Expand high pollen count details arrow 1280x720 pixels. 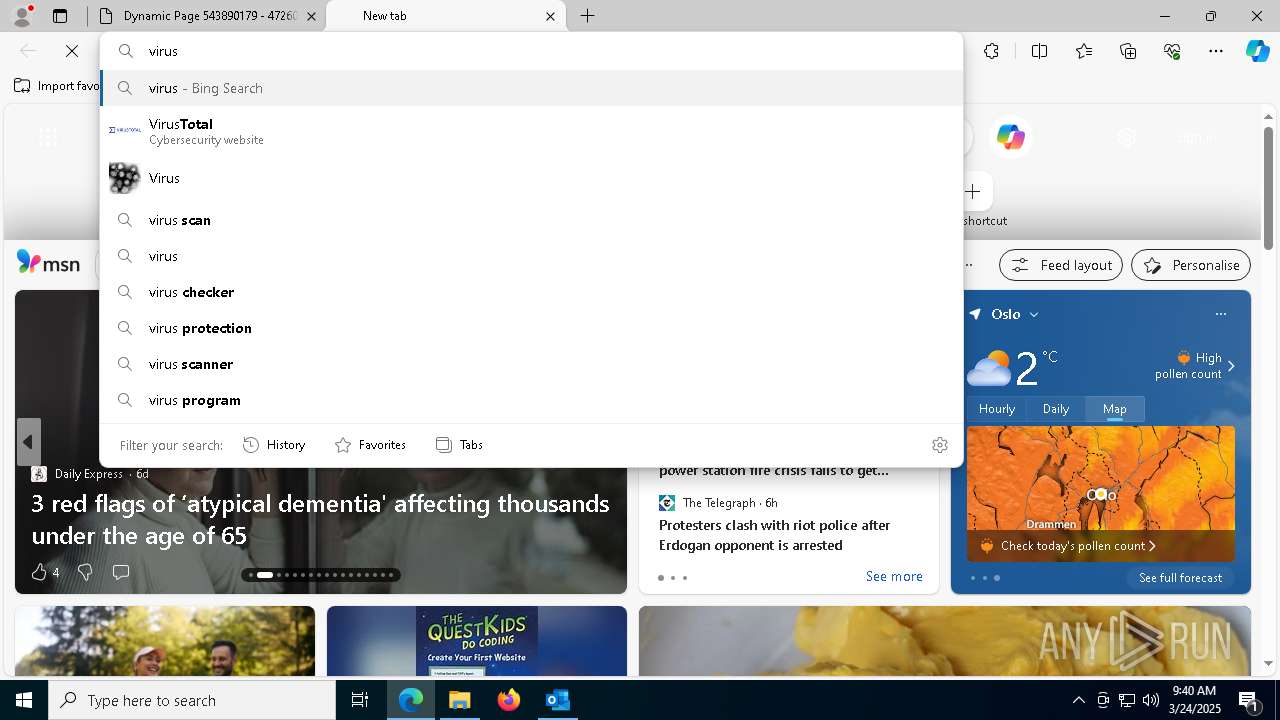pos(1231,366)
